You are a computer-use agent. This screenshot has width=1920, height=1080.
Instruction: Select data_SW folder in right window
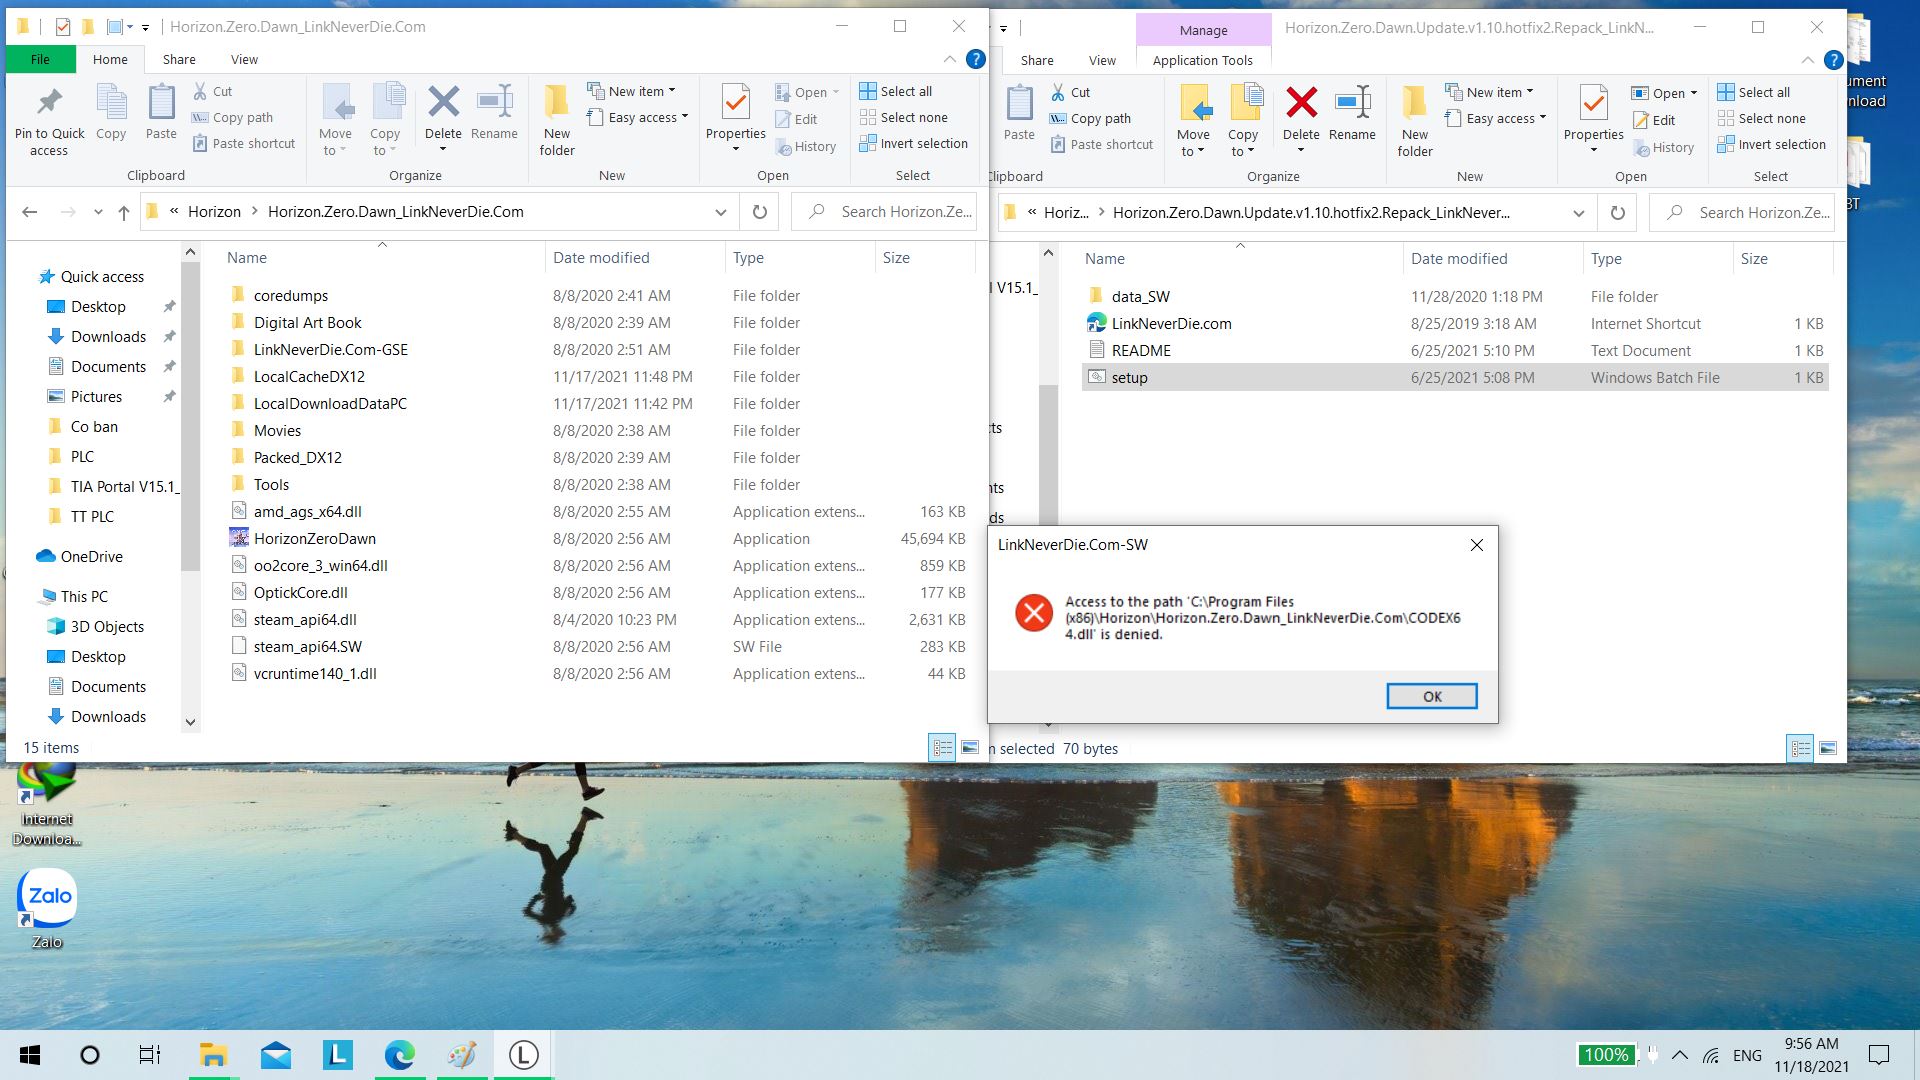[x=1455, y=296]
